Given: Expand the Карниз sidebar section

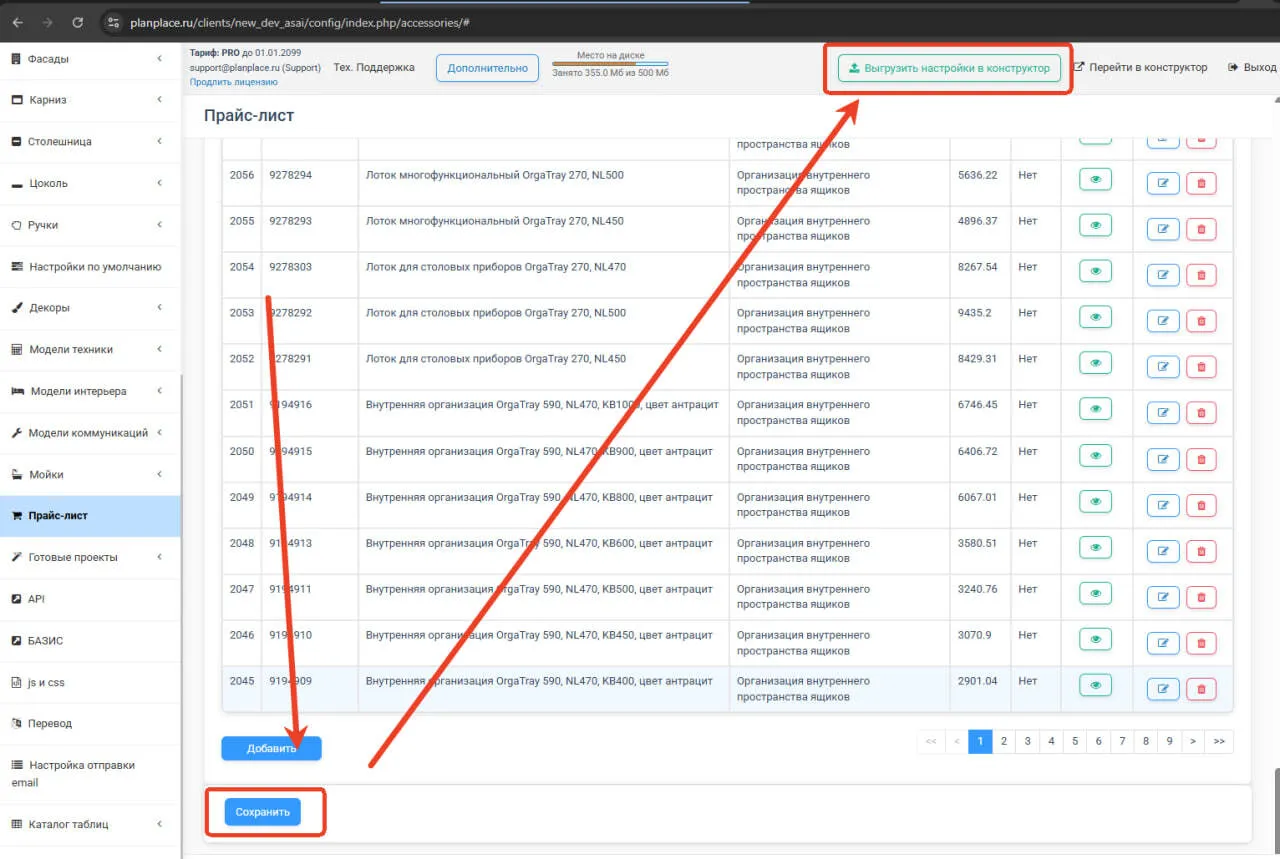Looking at the screenshot, I should point(89,100).
